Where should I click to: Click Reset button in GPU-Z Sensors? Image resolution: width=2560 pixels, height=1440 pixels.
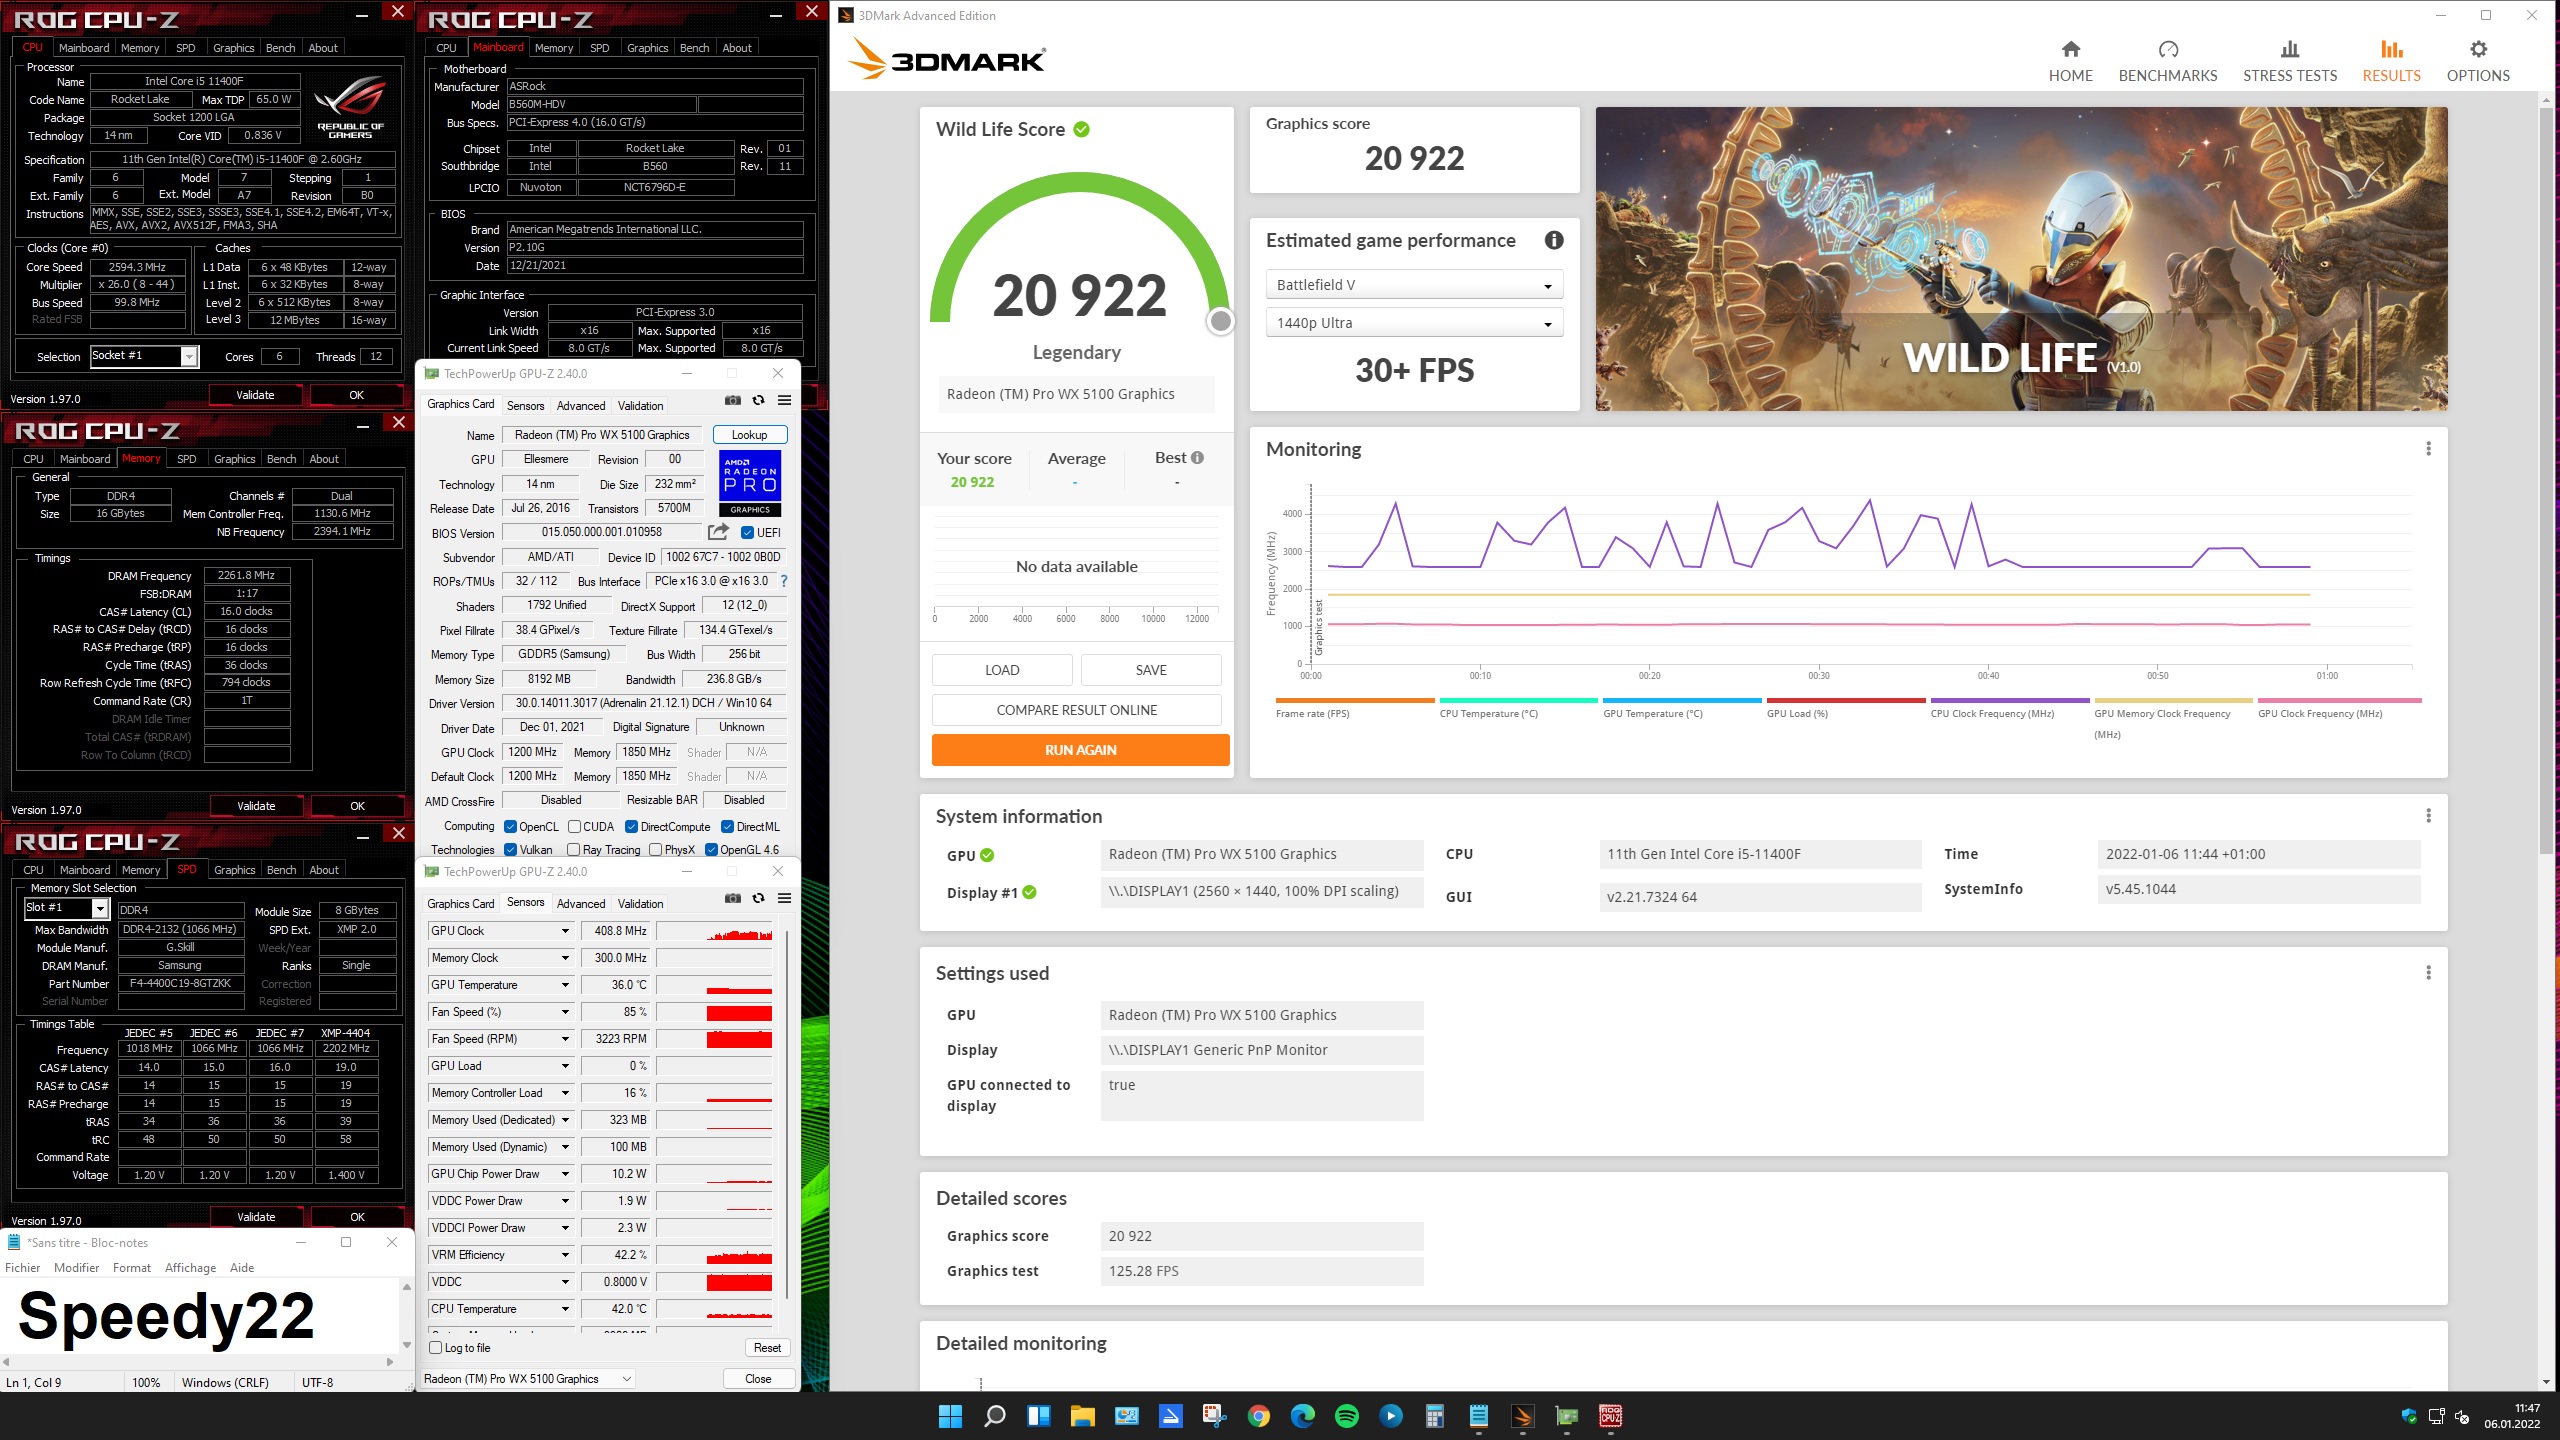coord(767,1348)
